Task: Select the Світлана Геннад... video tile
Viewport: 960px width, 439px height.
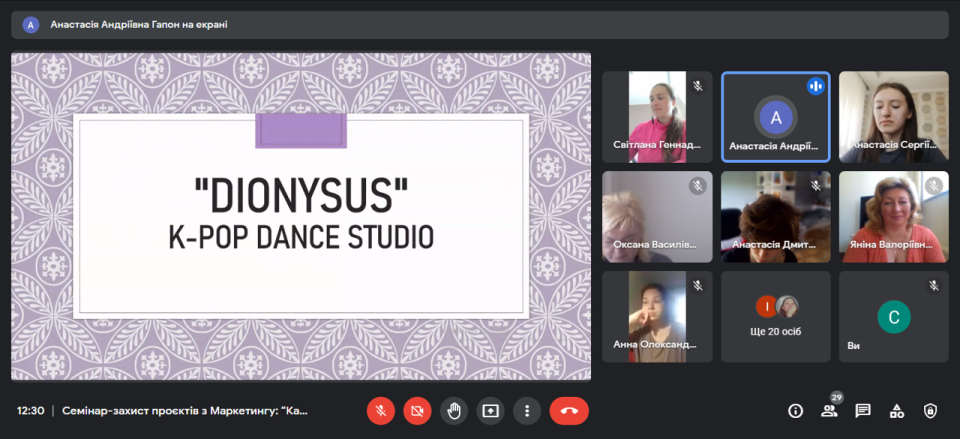Action: point(657,116)
